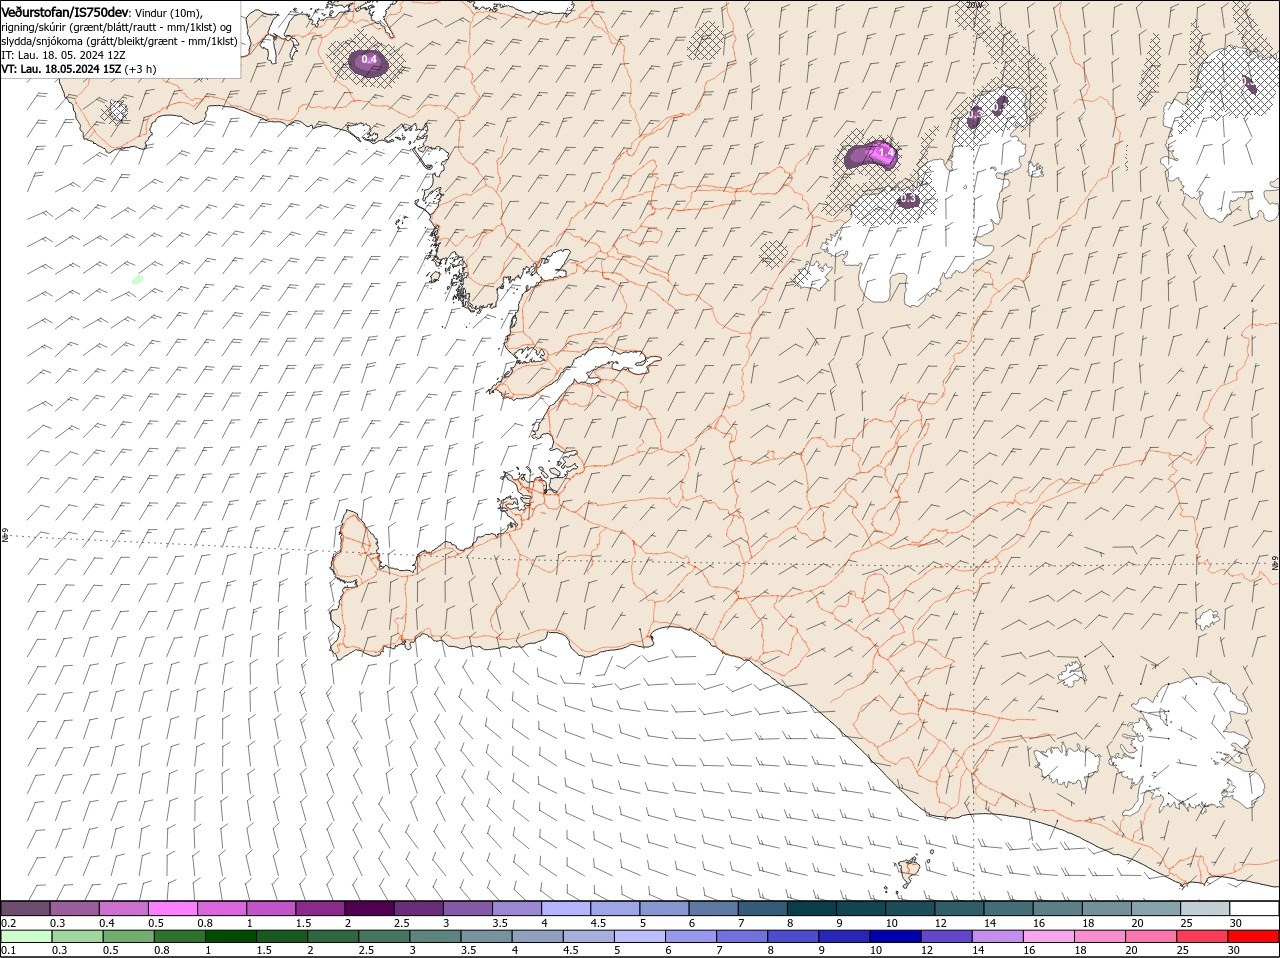Image resolution: width=1280 pixels, height=958 pixels.
Task: Pick lower scale swatch between 4 and 4.5
Action: (537, 937)
